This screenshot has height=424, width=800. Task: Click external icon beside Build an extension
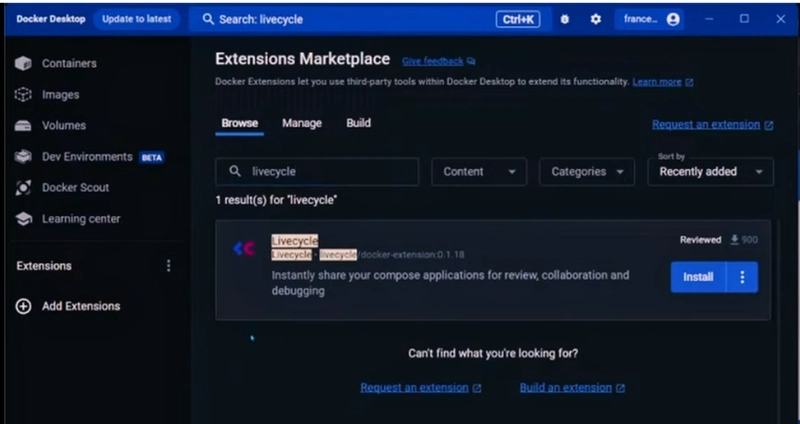(620, 388)
